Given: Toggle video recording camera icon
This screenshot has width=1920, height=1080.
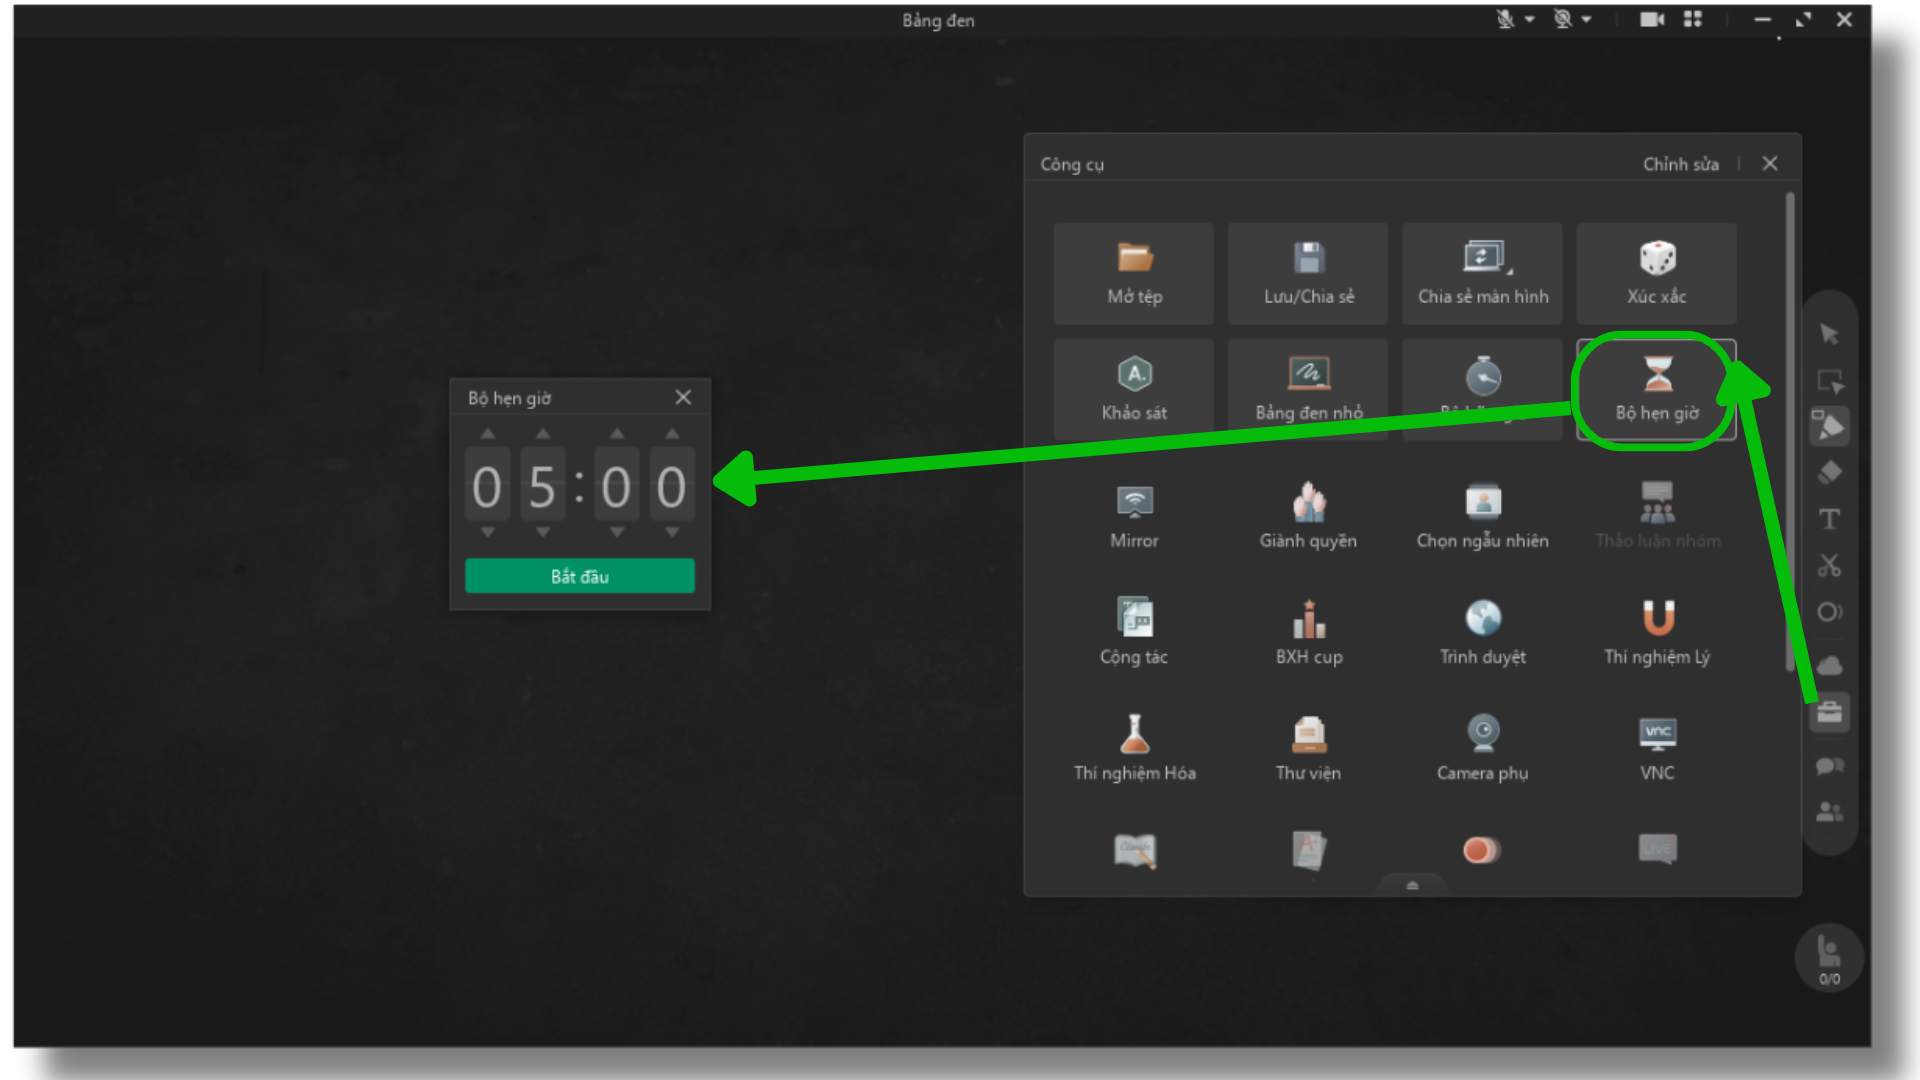Looking at the screenshot, I should (1651, 19).
